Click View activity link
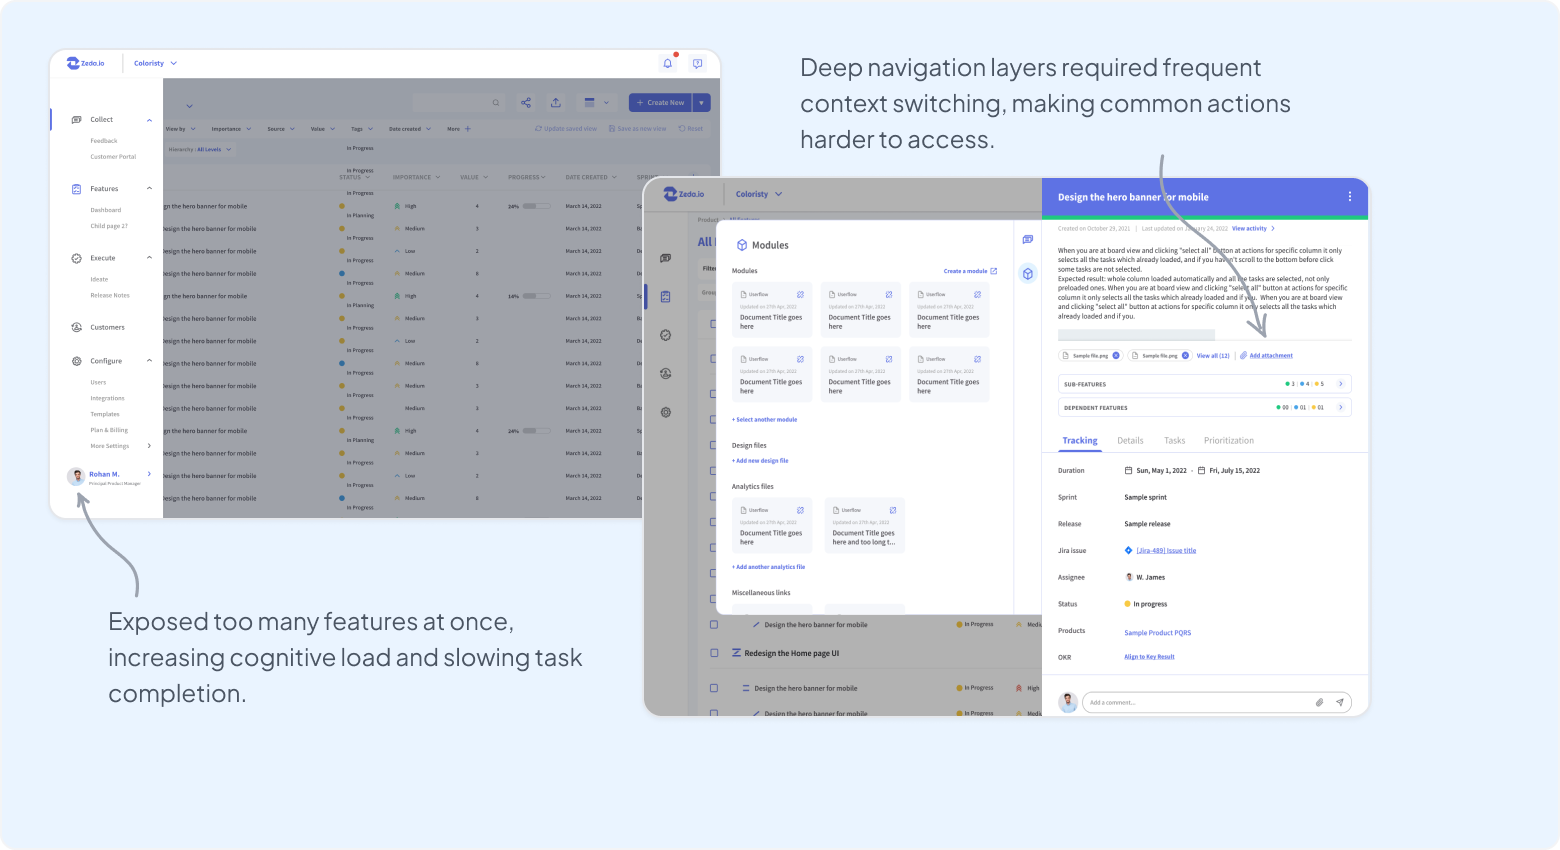 pyautogui.click(x=1253, y=229)
